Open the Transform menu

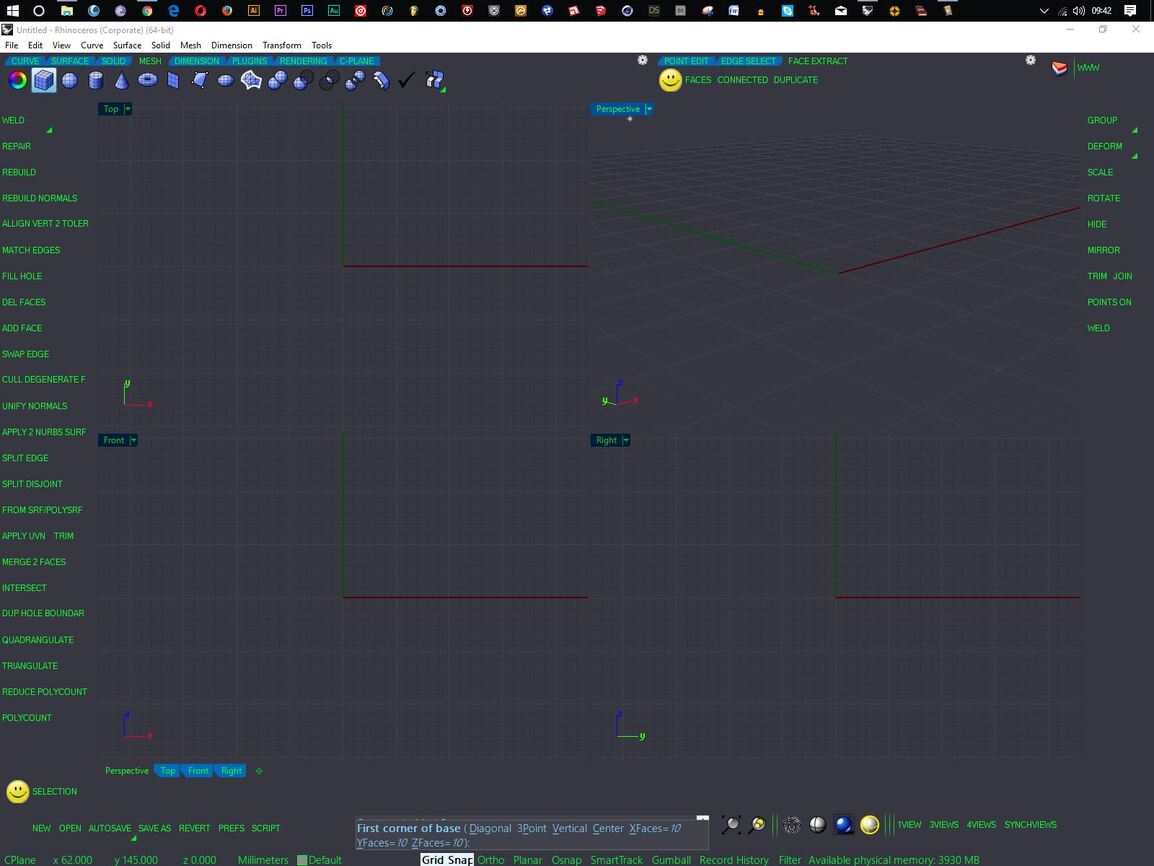coord(282,45)
